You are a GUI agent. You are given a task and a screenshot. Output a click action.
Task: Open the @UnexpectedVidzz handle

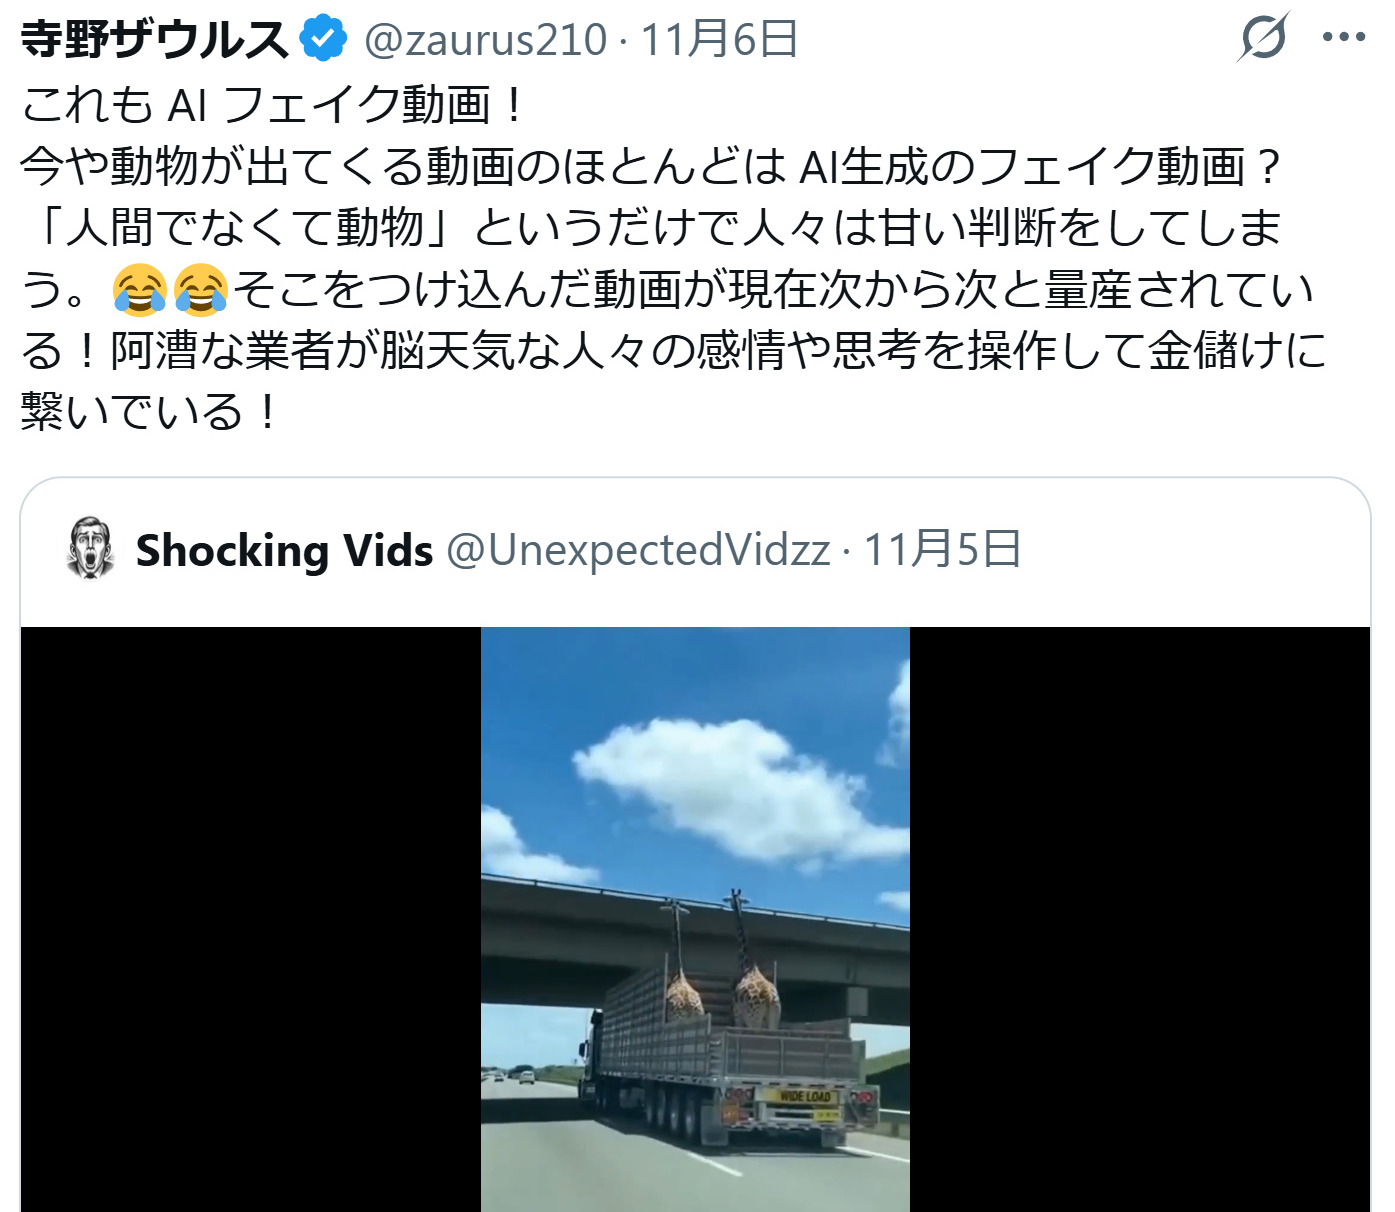pyautogui.click(x=638, y=550)
